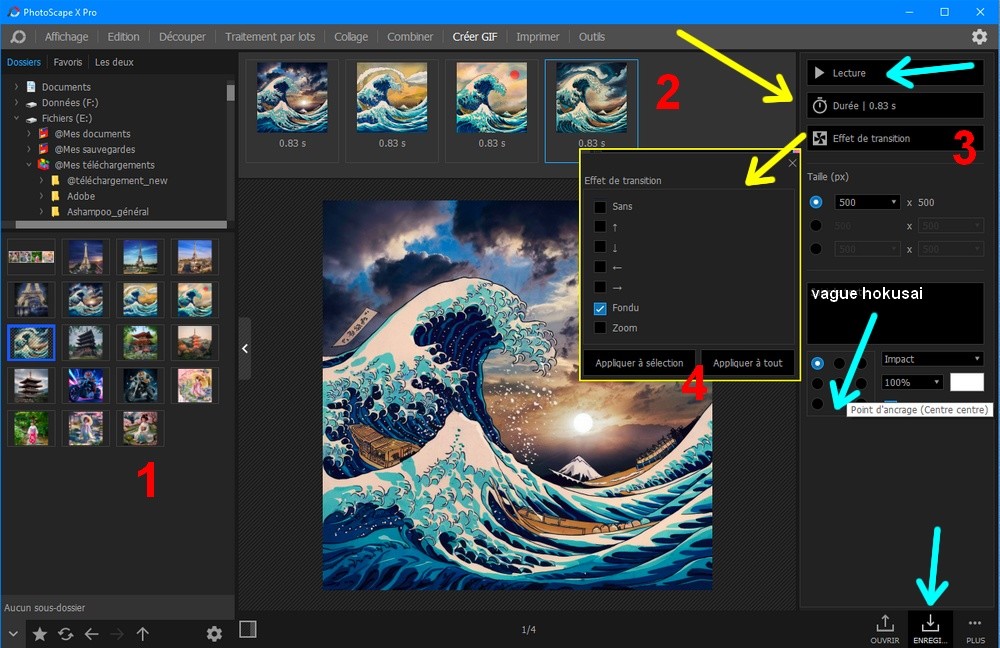Check the Zoom transition option
The width and height of the screenshot is (1000, 648).
[599, 328]
